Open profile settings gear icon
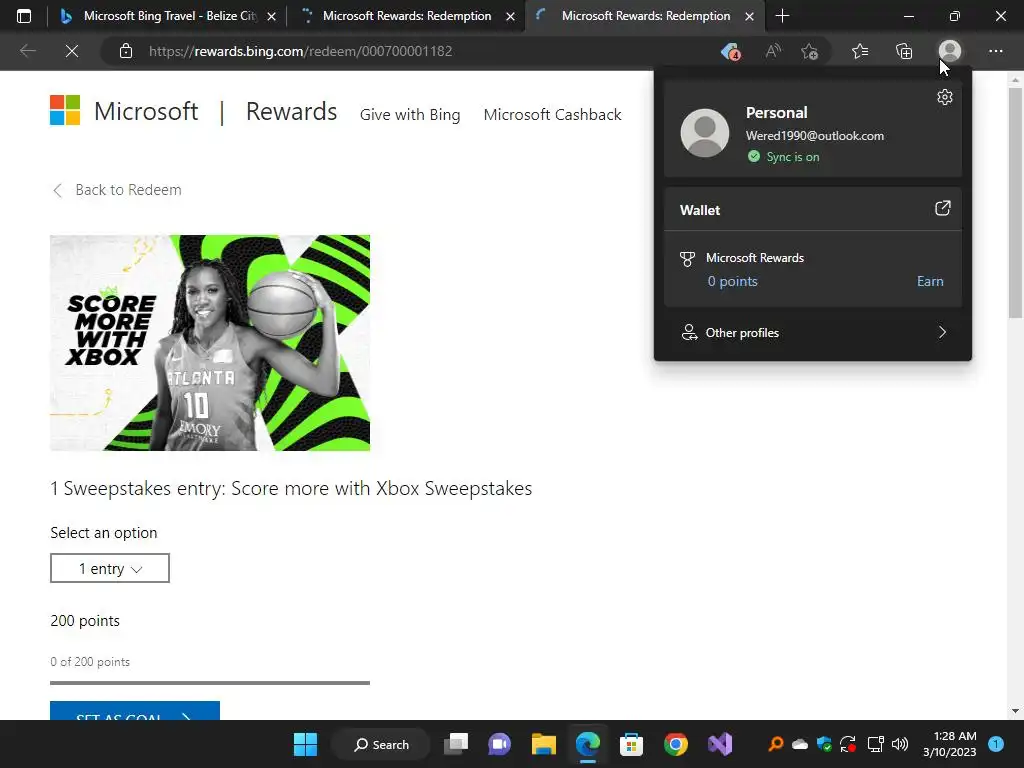The width and height of the screenshot is (1024, 768). (x=944, y=97)
